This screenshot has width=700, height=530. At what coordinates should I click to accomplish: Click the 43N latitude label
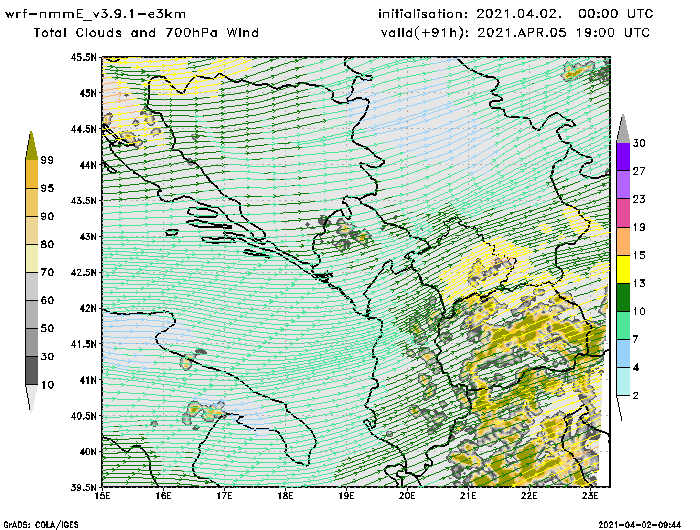pyautogui.click(x=88, y=236)
